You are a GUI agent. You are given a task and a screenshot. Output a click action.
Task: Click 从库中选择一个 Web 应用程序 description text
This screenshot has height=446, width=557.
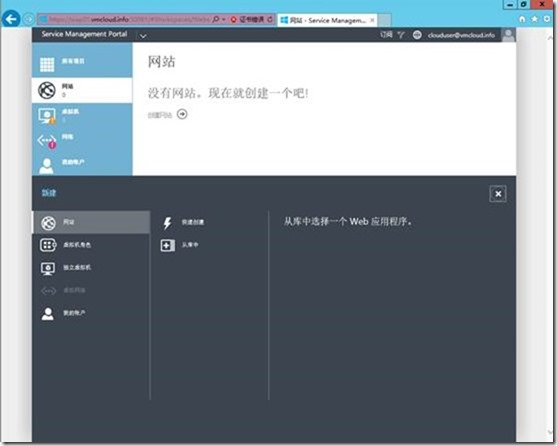[348, 222]
